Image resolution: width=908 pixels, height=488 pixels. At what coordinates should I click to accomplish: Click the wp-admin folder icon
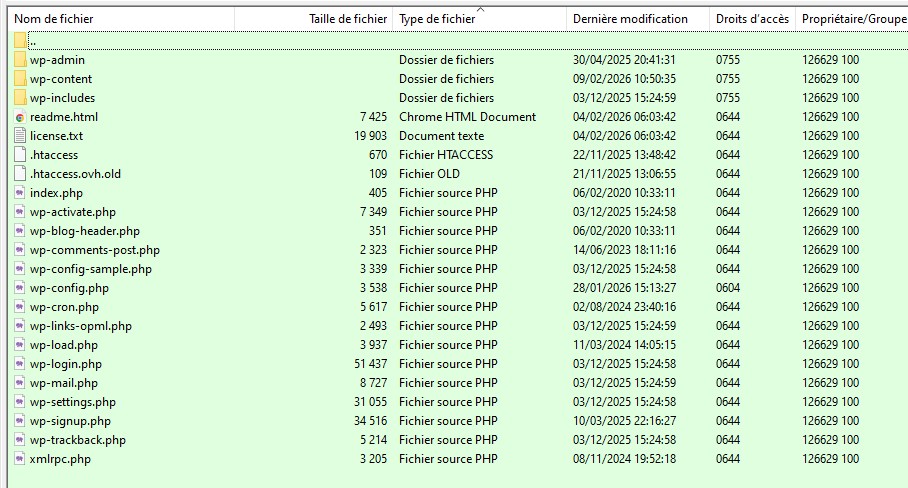coord(20,60)
